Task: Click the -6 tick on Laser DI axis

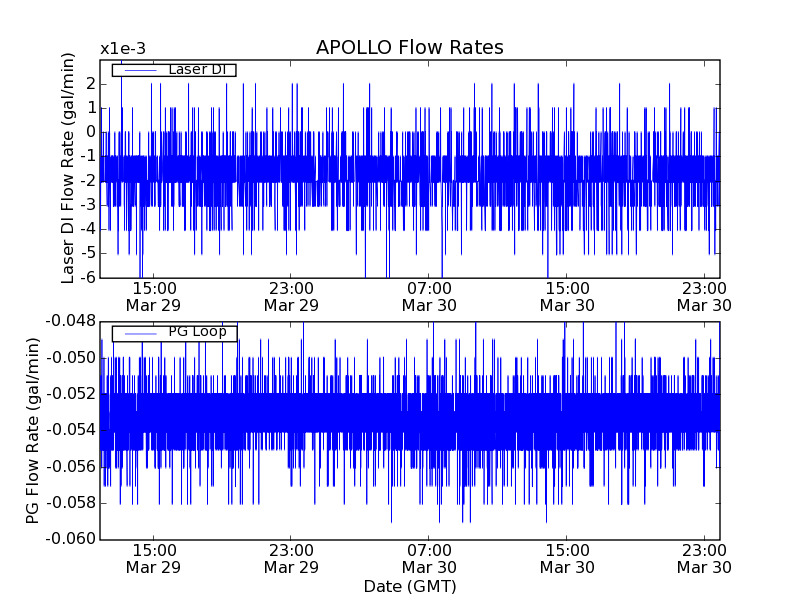Action: point(88,277)
